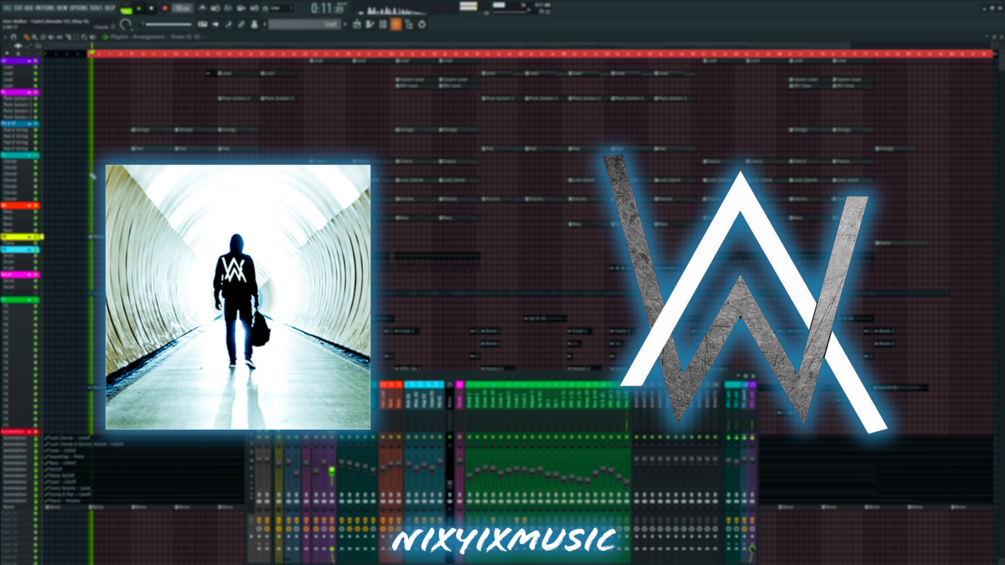This screenshot has width=1005, height=565.
Task: Collapse the blue Pad & String track group
Action: click(29, 124)
